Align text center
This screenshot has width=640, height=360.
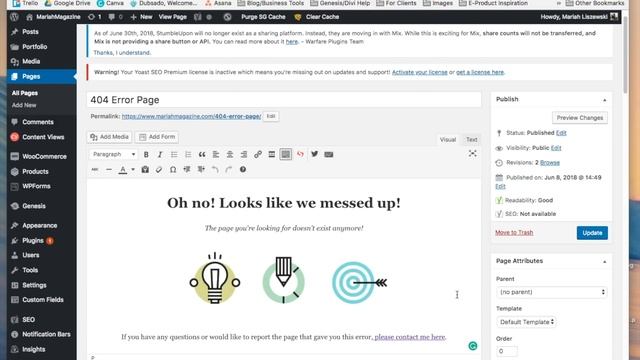[x=230, y=154]
